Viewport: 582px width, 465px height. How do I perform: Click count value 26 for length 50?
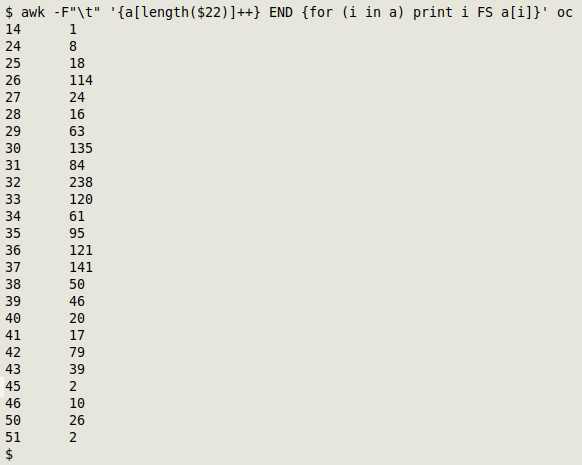[77, 420]
